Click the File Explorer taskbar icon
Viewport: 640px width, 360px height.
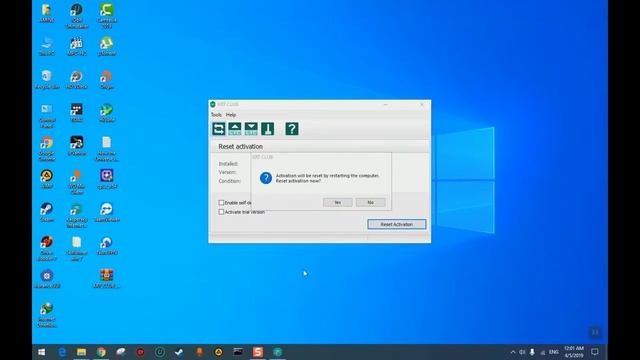point(82,352)
